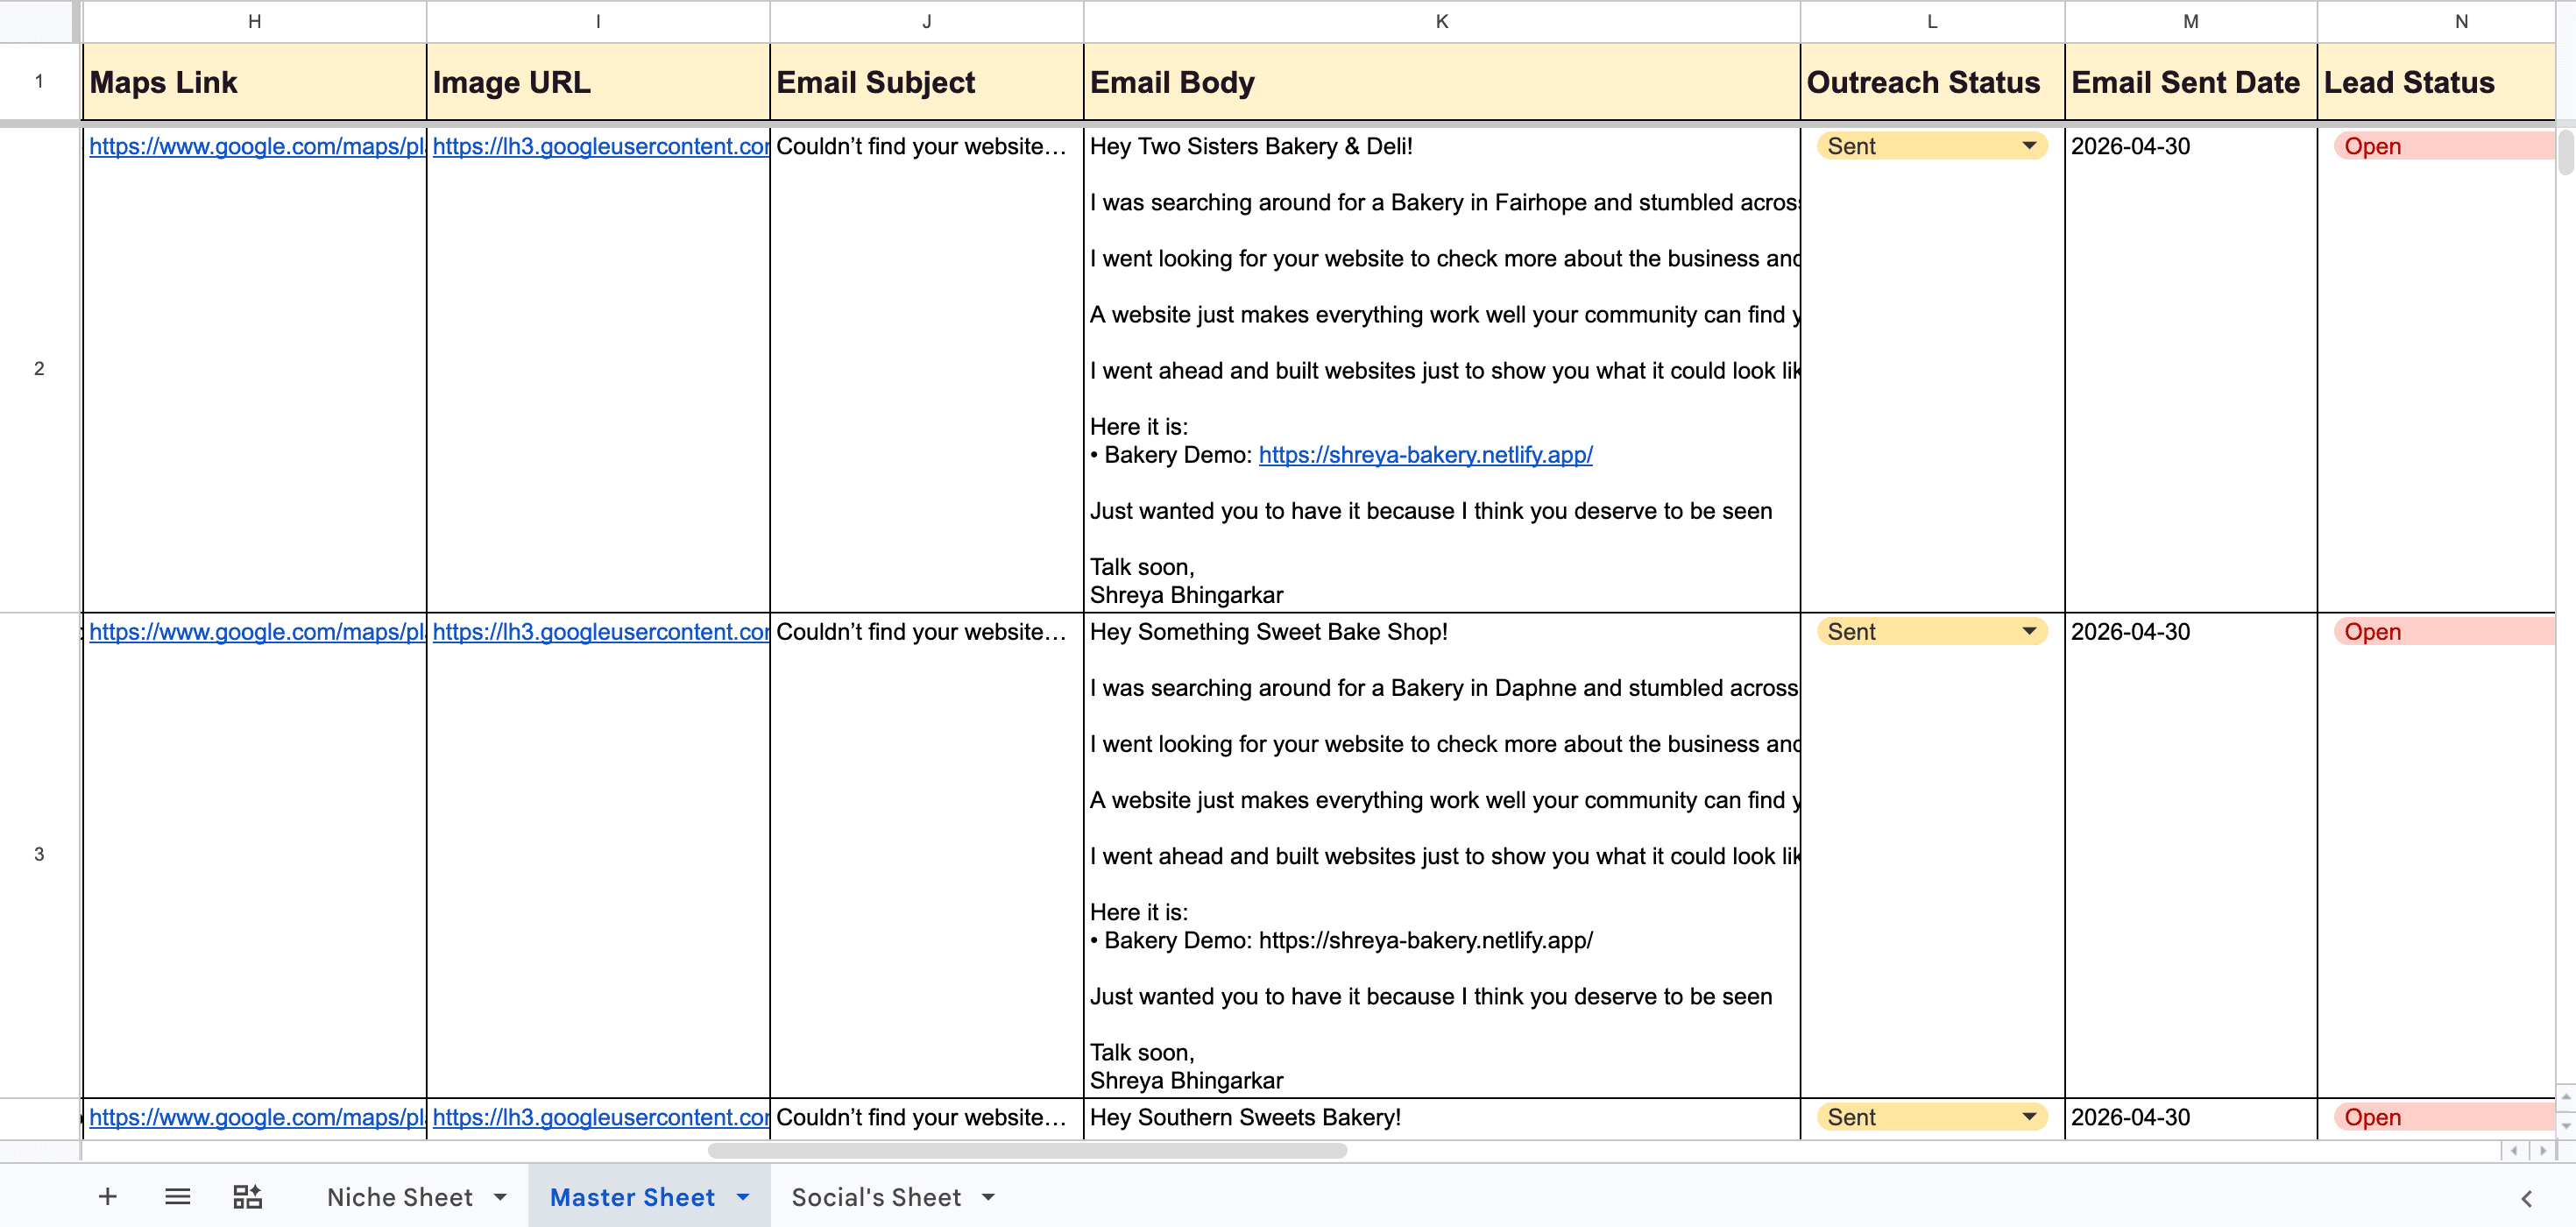Select the "Maps Link" header cell

(x=255, y=82)
